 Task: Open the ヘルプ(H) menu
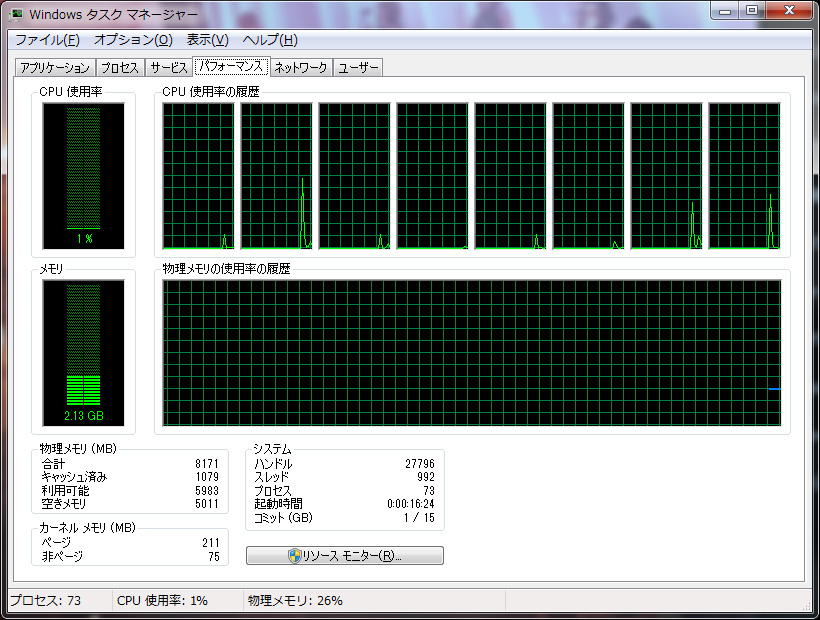270,40
